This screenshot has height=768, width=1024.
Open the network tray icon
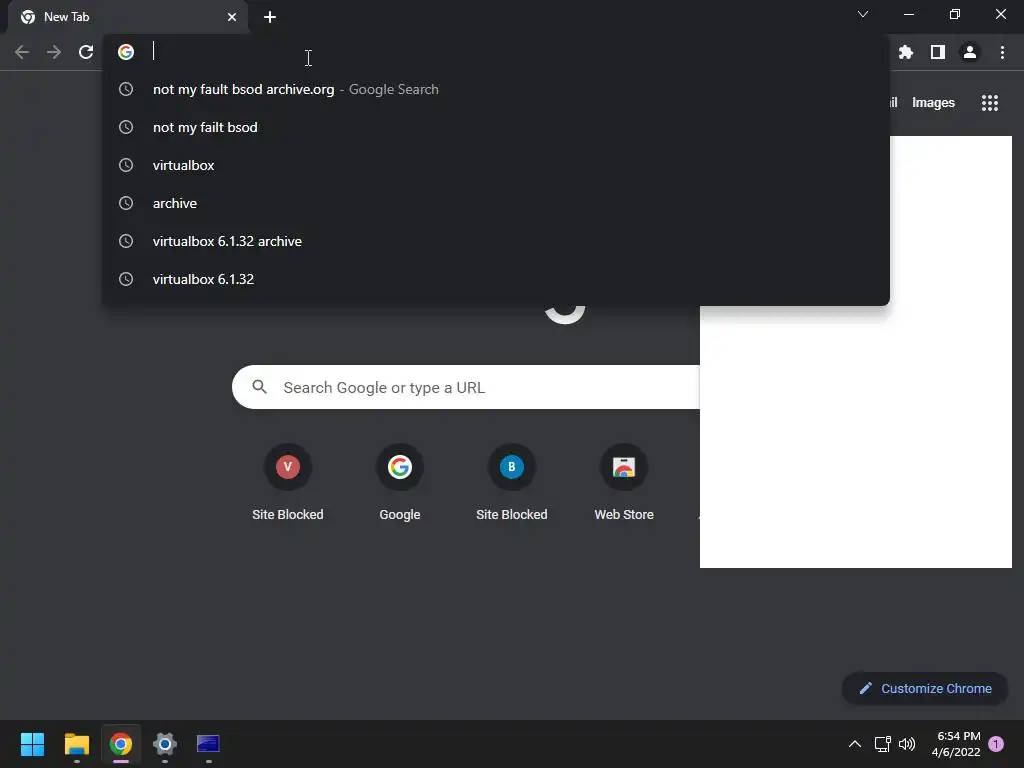click(x=882, y=744)
